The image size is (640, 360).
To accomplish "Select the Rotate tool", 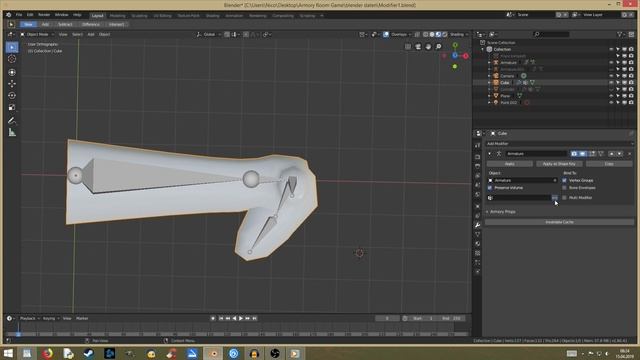I will click(x=12, y=96).
